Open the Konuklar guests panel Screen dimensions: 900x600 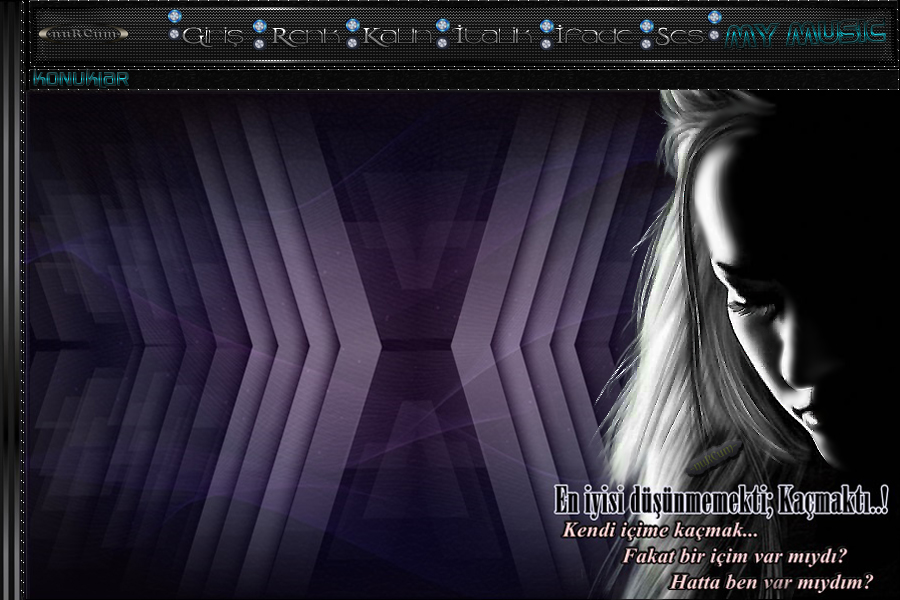coord(80,78)
